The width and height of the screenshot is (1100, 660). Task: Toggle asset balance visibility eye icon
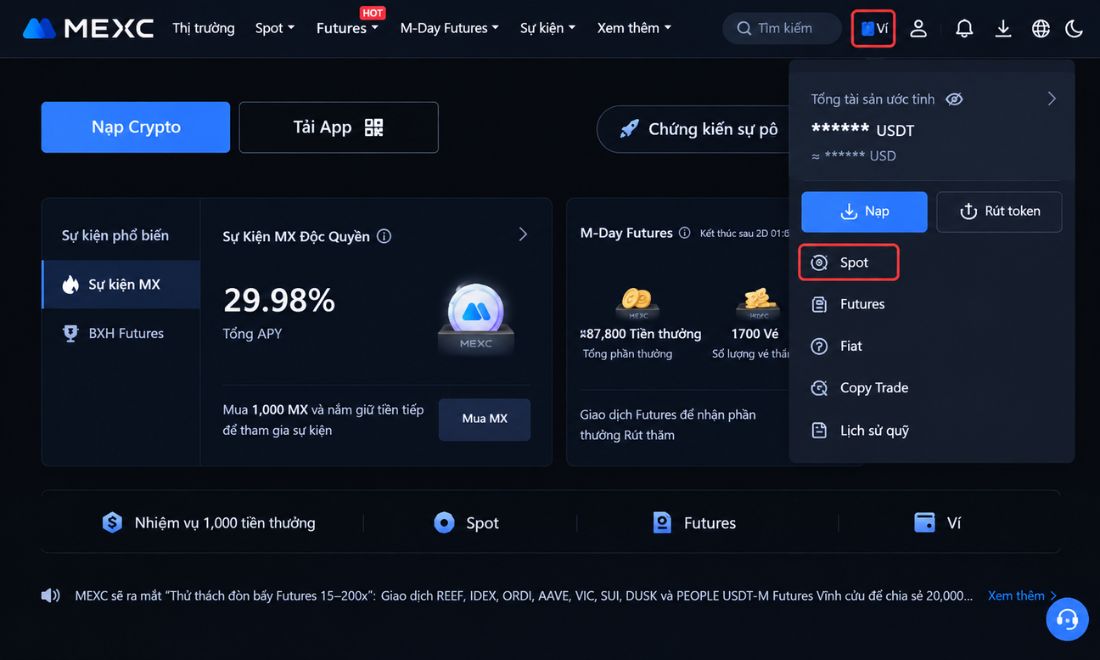pos(954,99)
